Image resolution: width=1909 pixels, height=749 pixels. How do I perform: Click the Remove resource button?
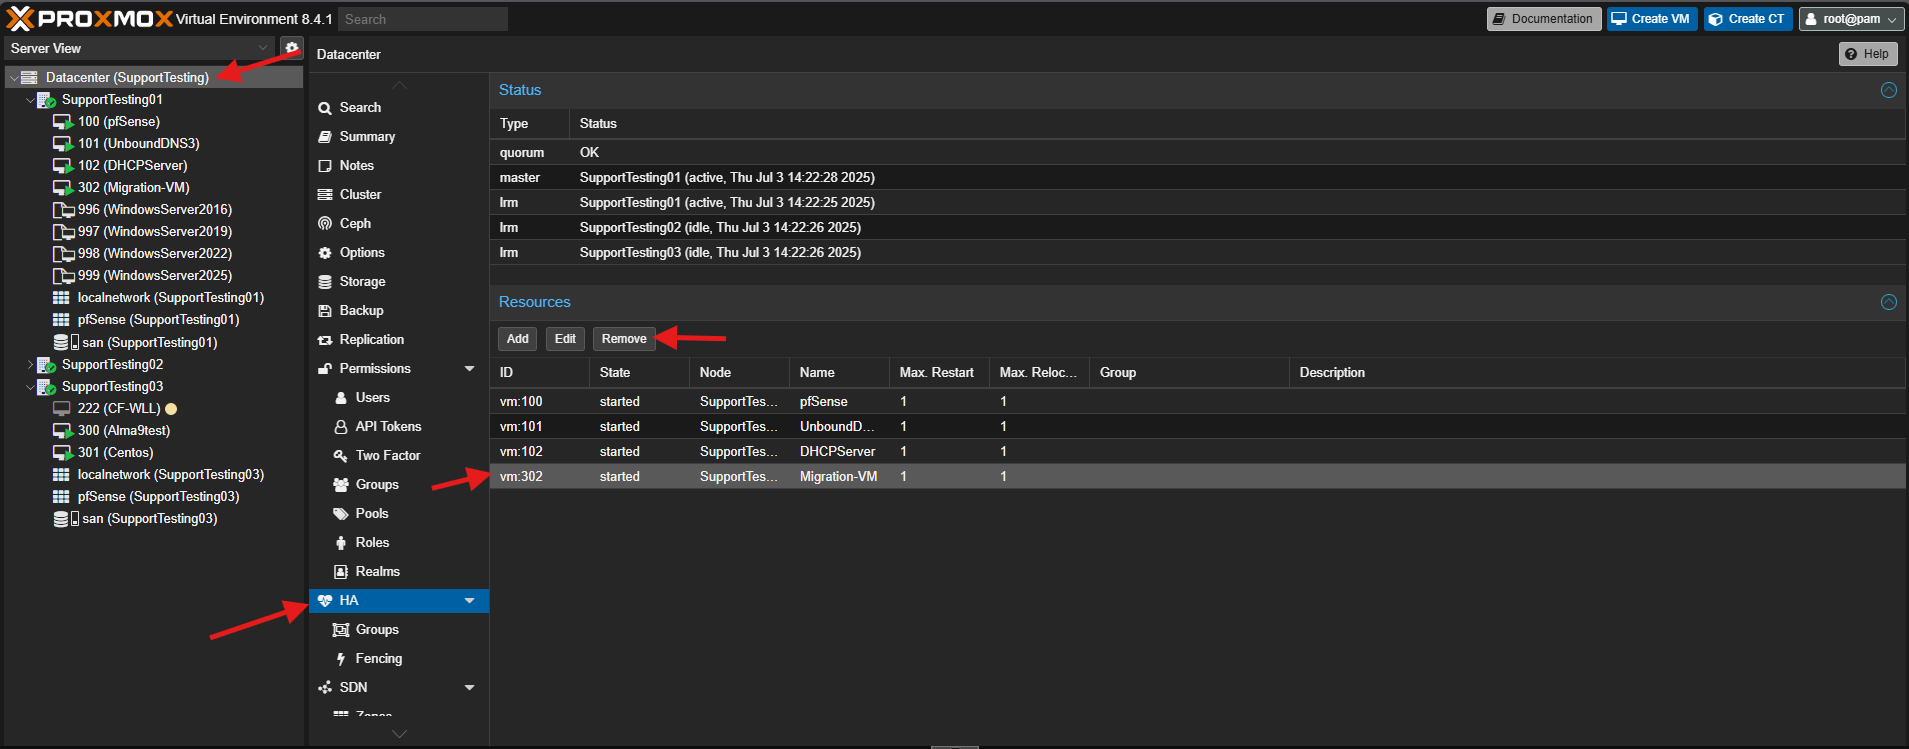click(624, 339)
